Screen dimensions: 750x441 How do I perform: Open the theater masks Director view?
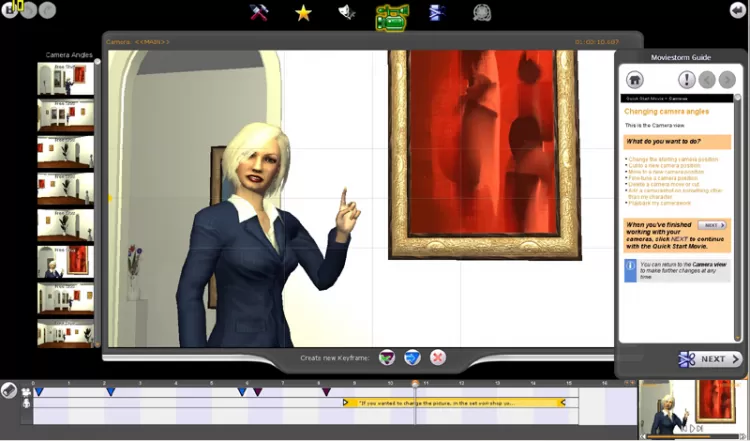pyautogui.click(x=347, y=12)
